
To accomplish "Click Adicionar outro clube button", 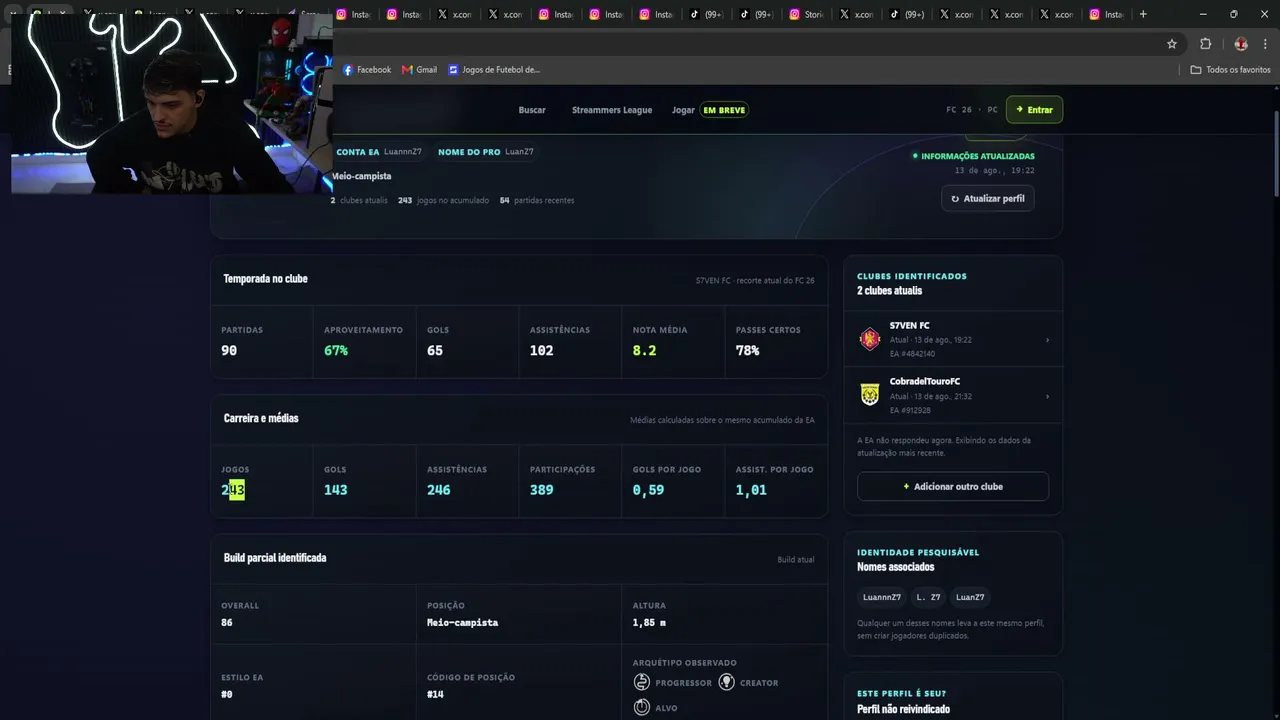I will pyautogui.click(x=953, y=486).
